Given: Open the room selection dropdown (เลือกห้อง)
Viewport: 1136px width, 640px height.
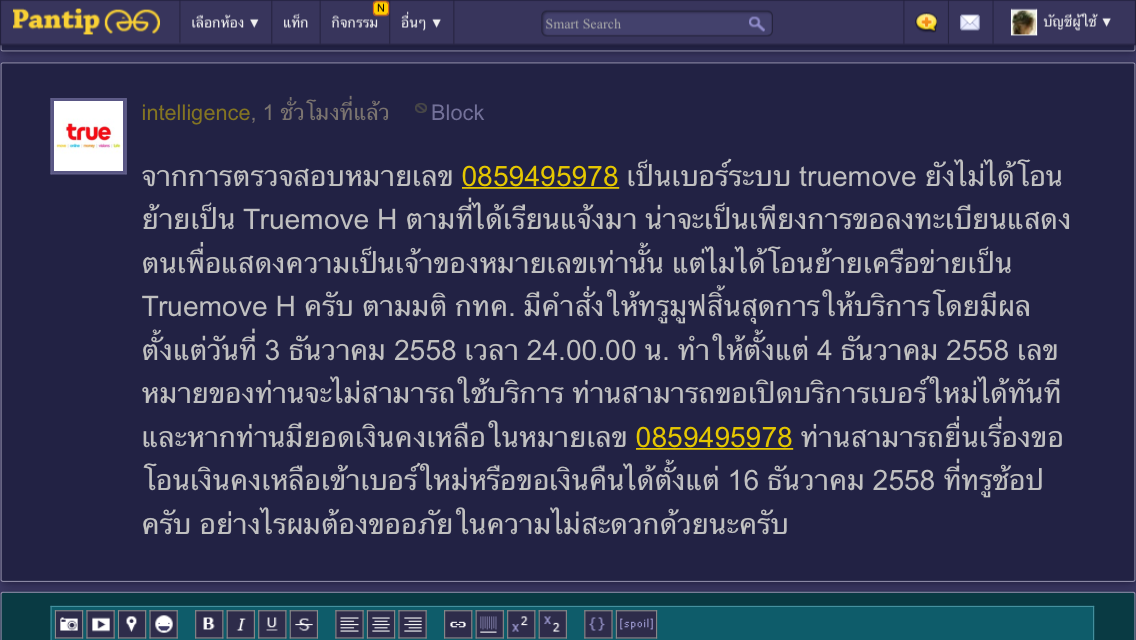Looking at the screenshot, I should (225, 22).
